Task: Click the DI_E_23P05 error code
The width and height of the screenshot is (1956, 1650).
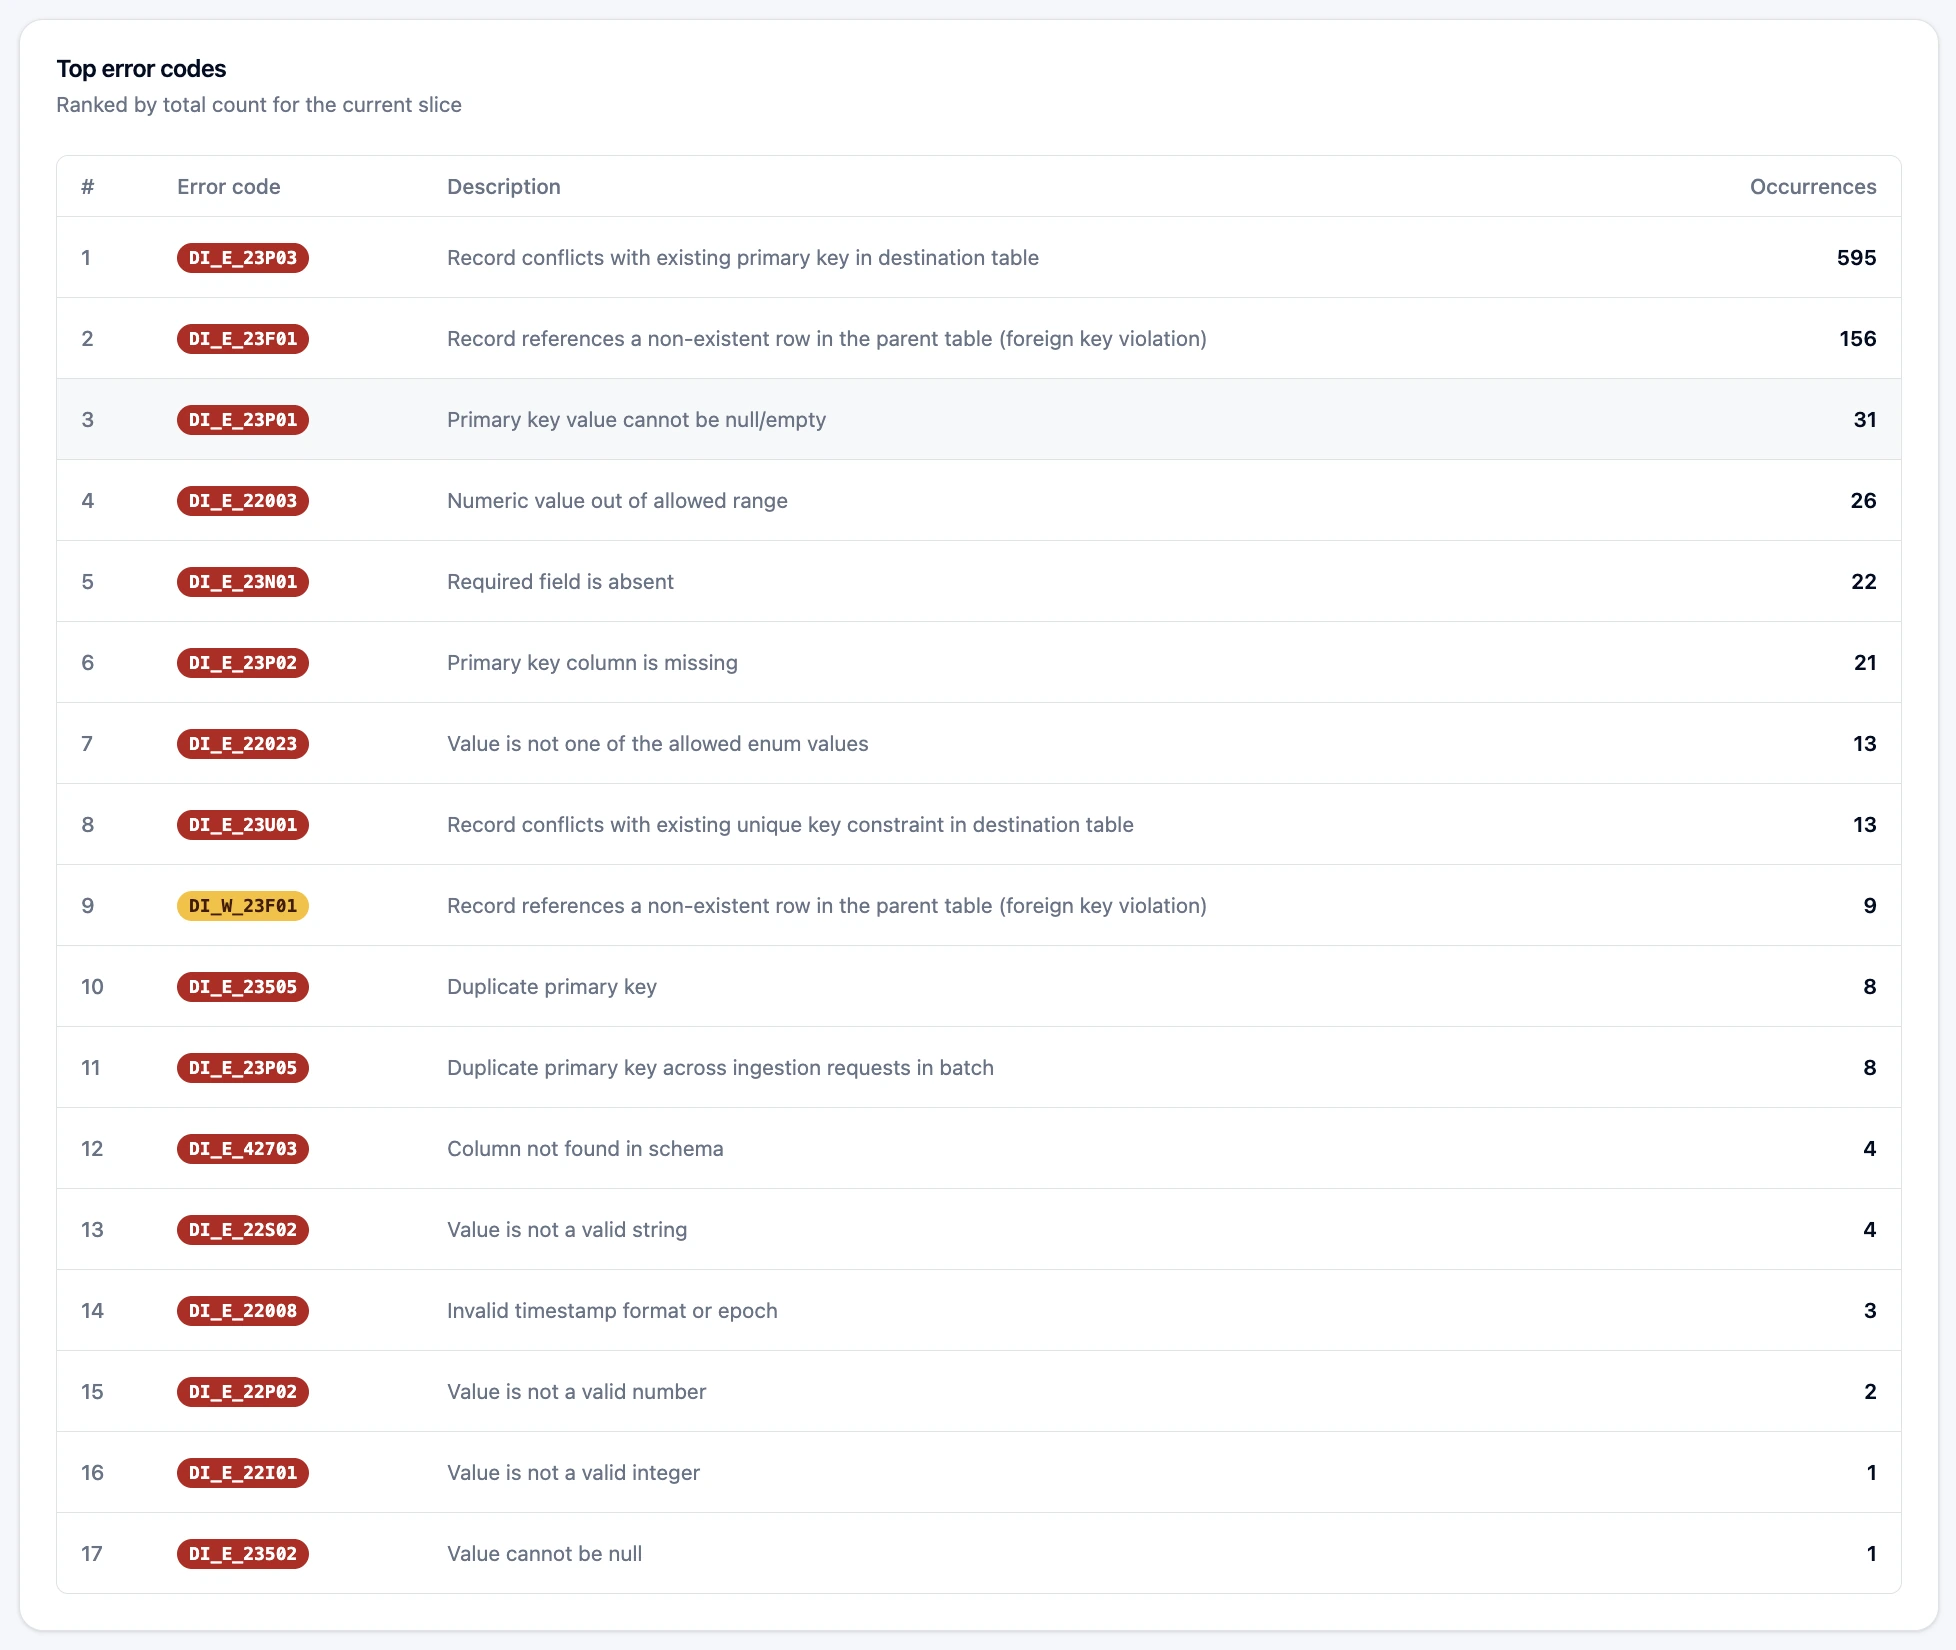Action: click(243, 1068)
